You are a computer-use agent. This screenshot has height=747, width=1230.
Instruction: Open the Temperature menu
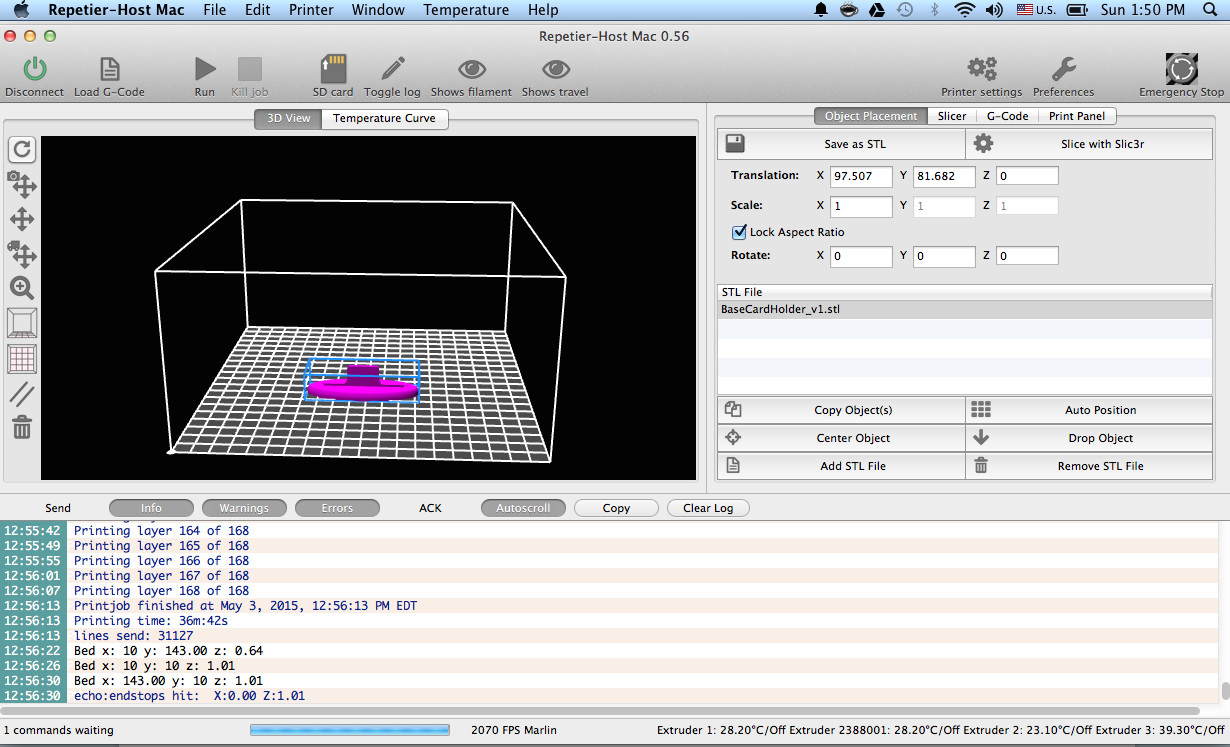click(x=466, y=10)
